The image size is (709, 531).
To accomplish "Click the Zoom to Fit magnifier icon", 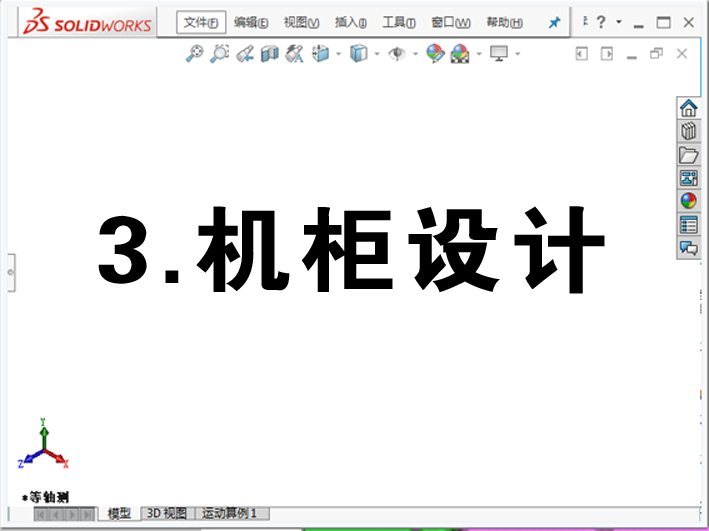I will [194, 54].
